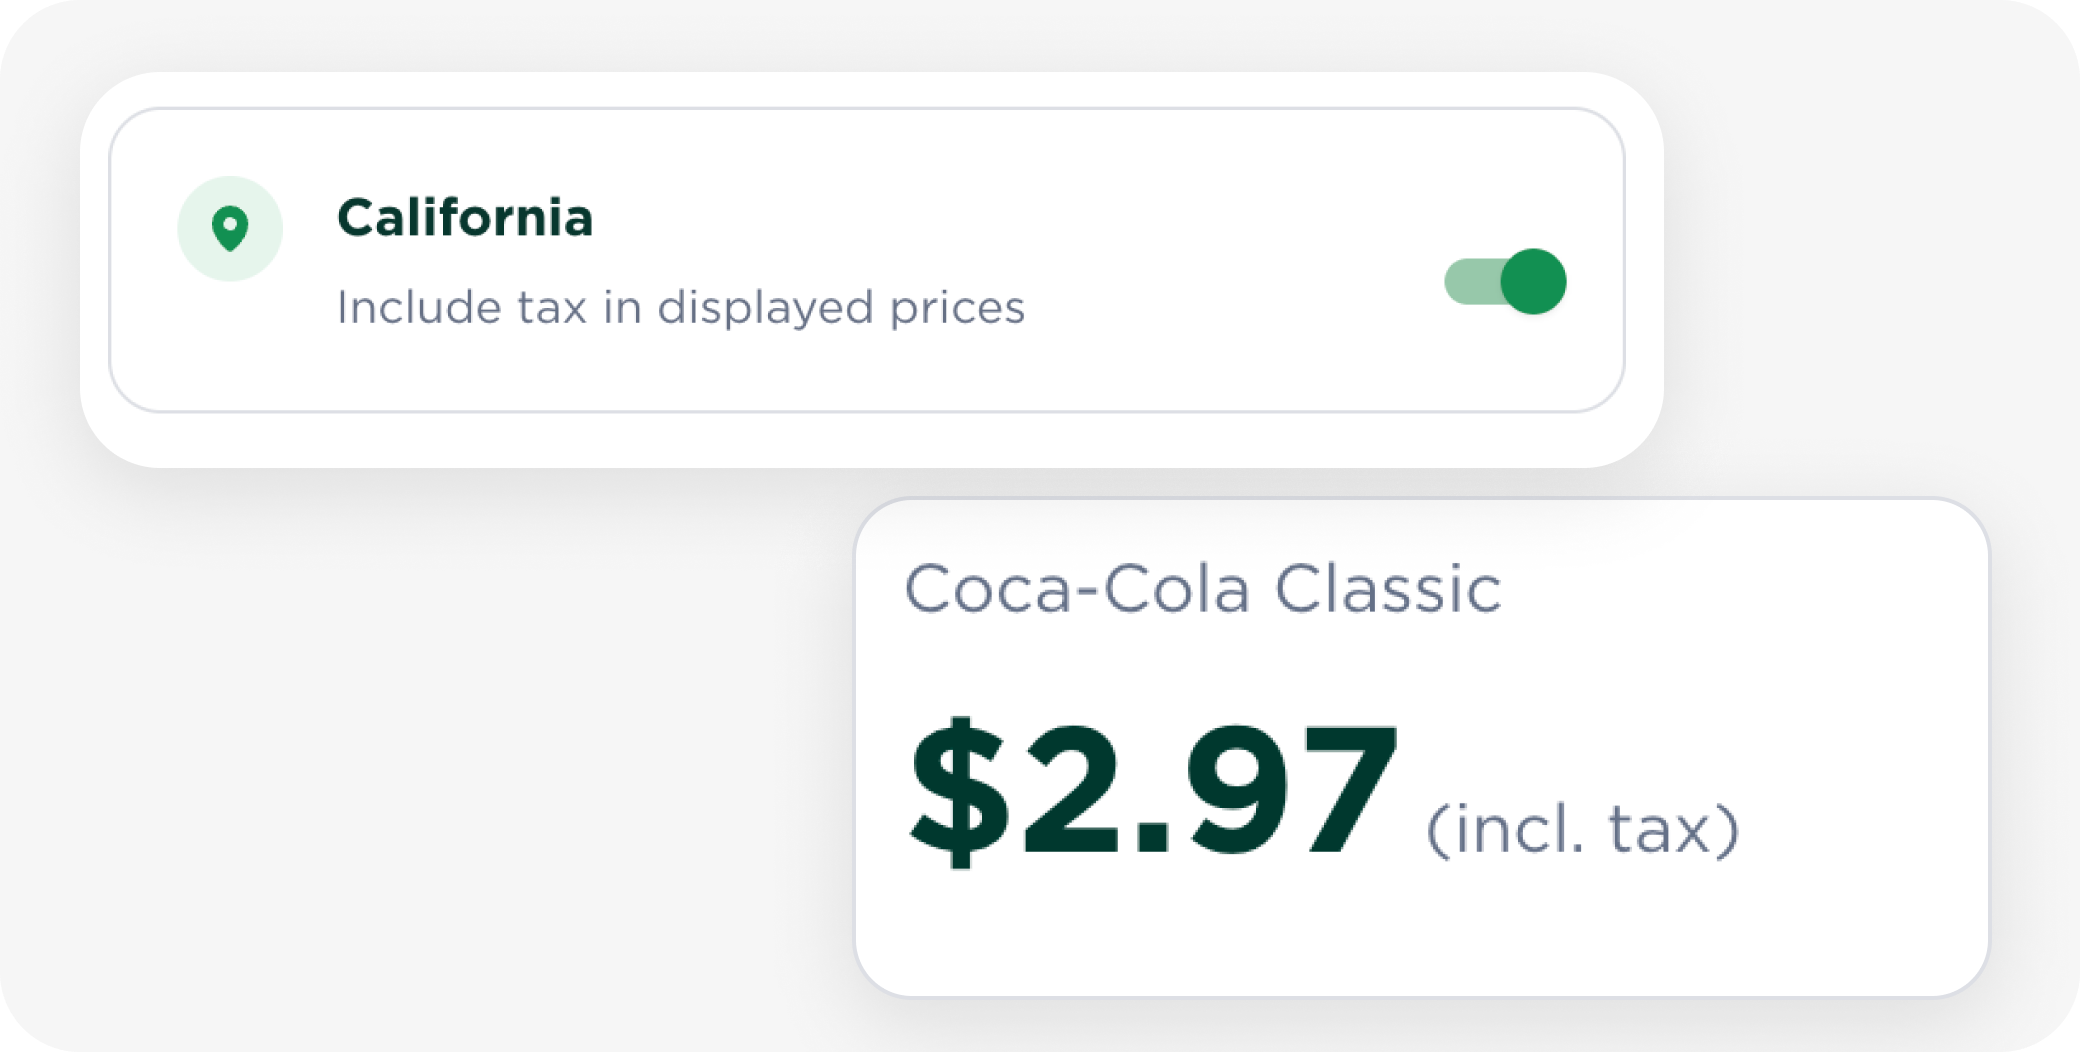
Task: Select the California heading
Action: pos(465,218)
